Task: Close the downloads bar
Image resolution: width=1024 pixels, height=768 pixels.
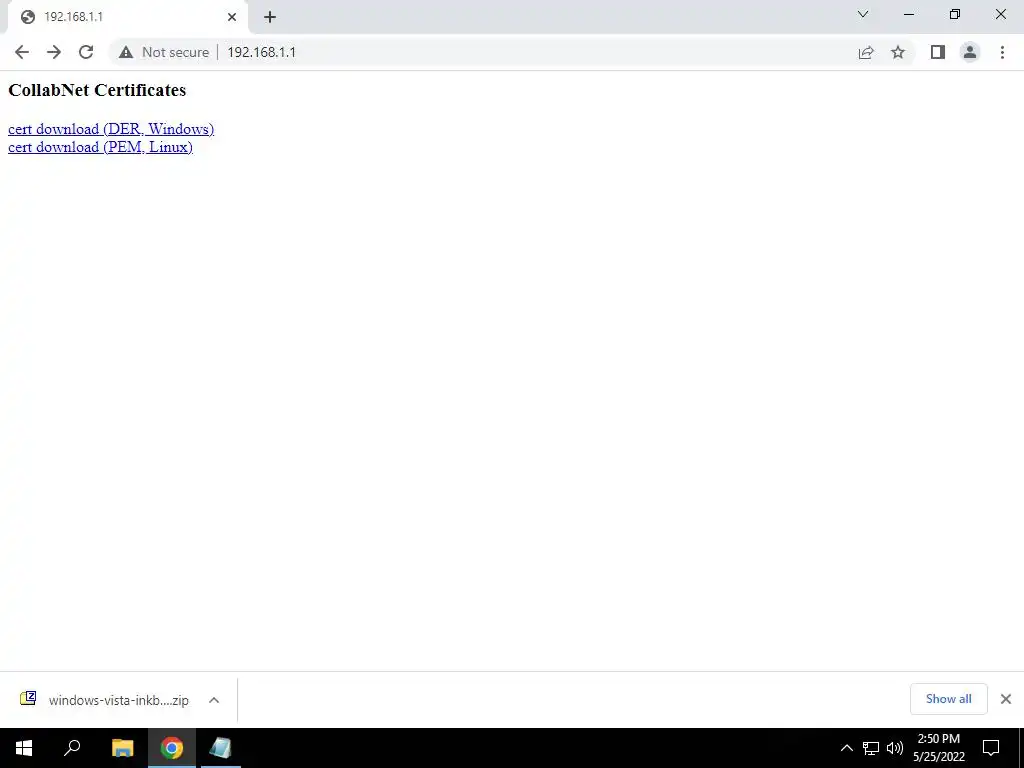Action: point(1006,699)
